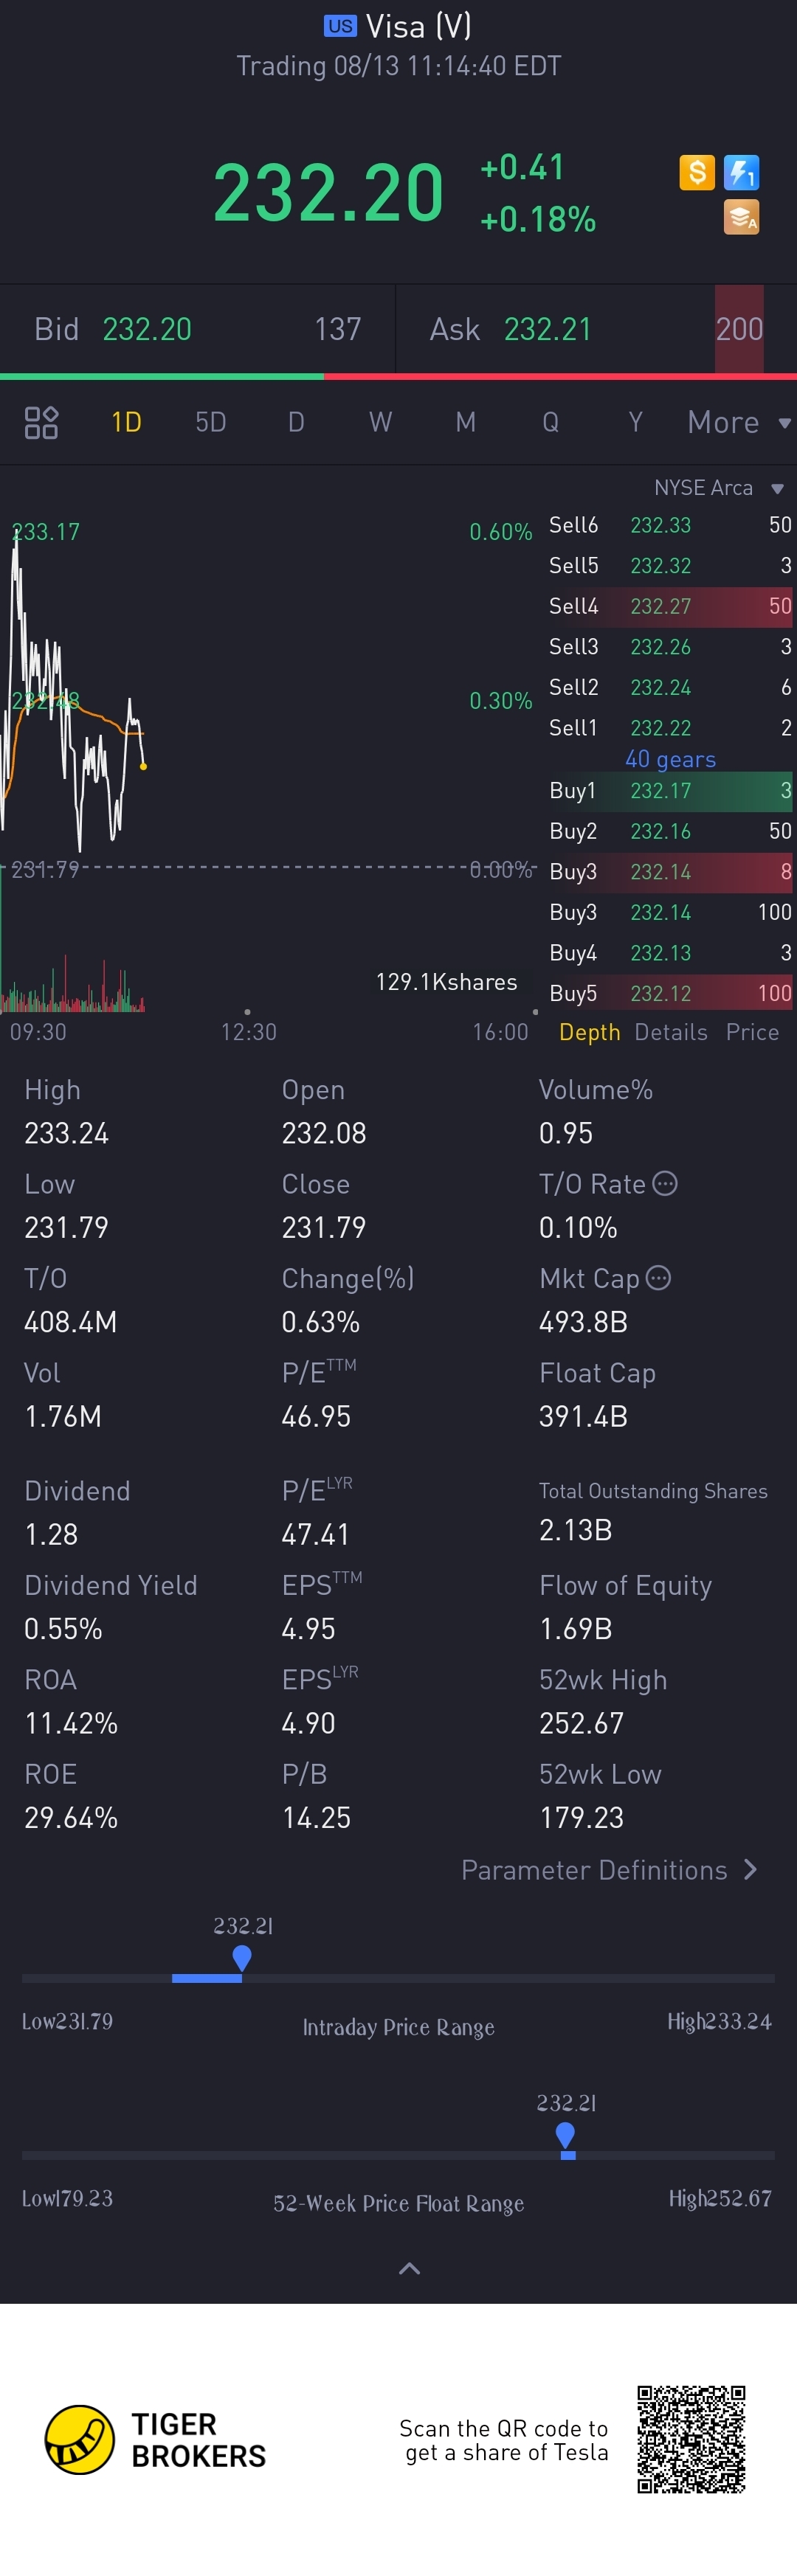Image resolution: width=797 pixels, height=2576 pixels.
Task: Switch to daily D chart tab
Action: tap(296, 422)
